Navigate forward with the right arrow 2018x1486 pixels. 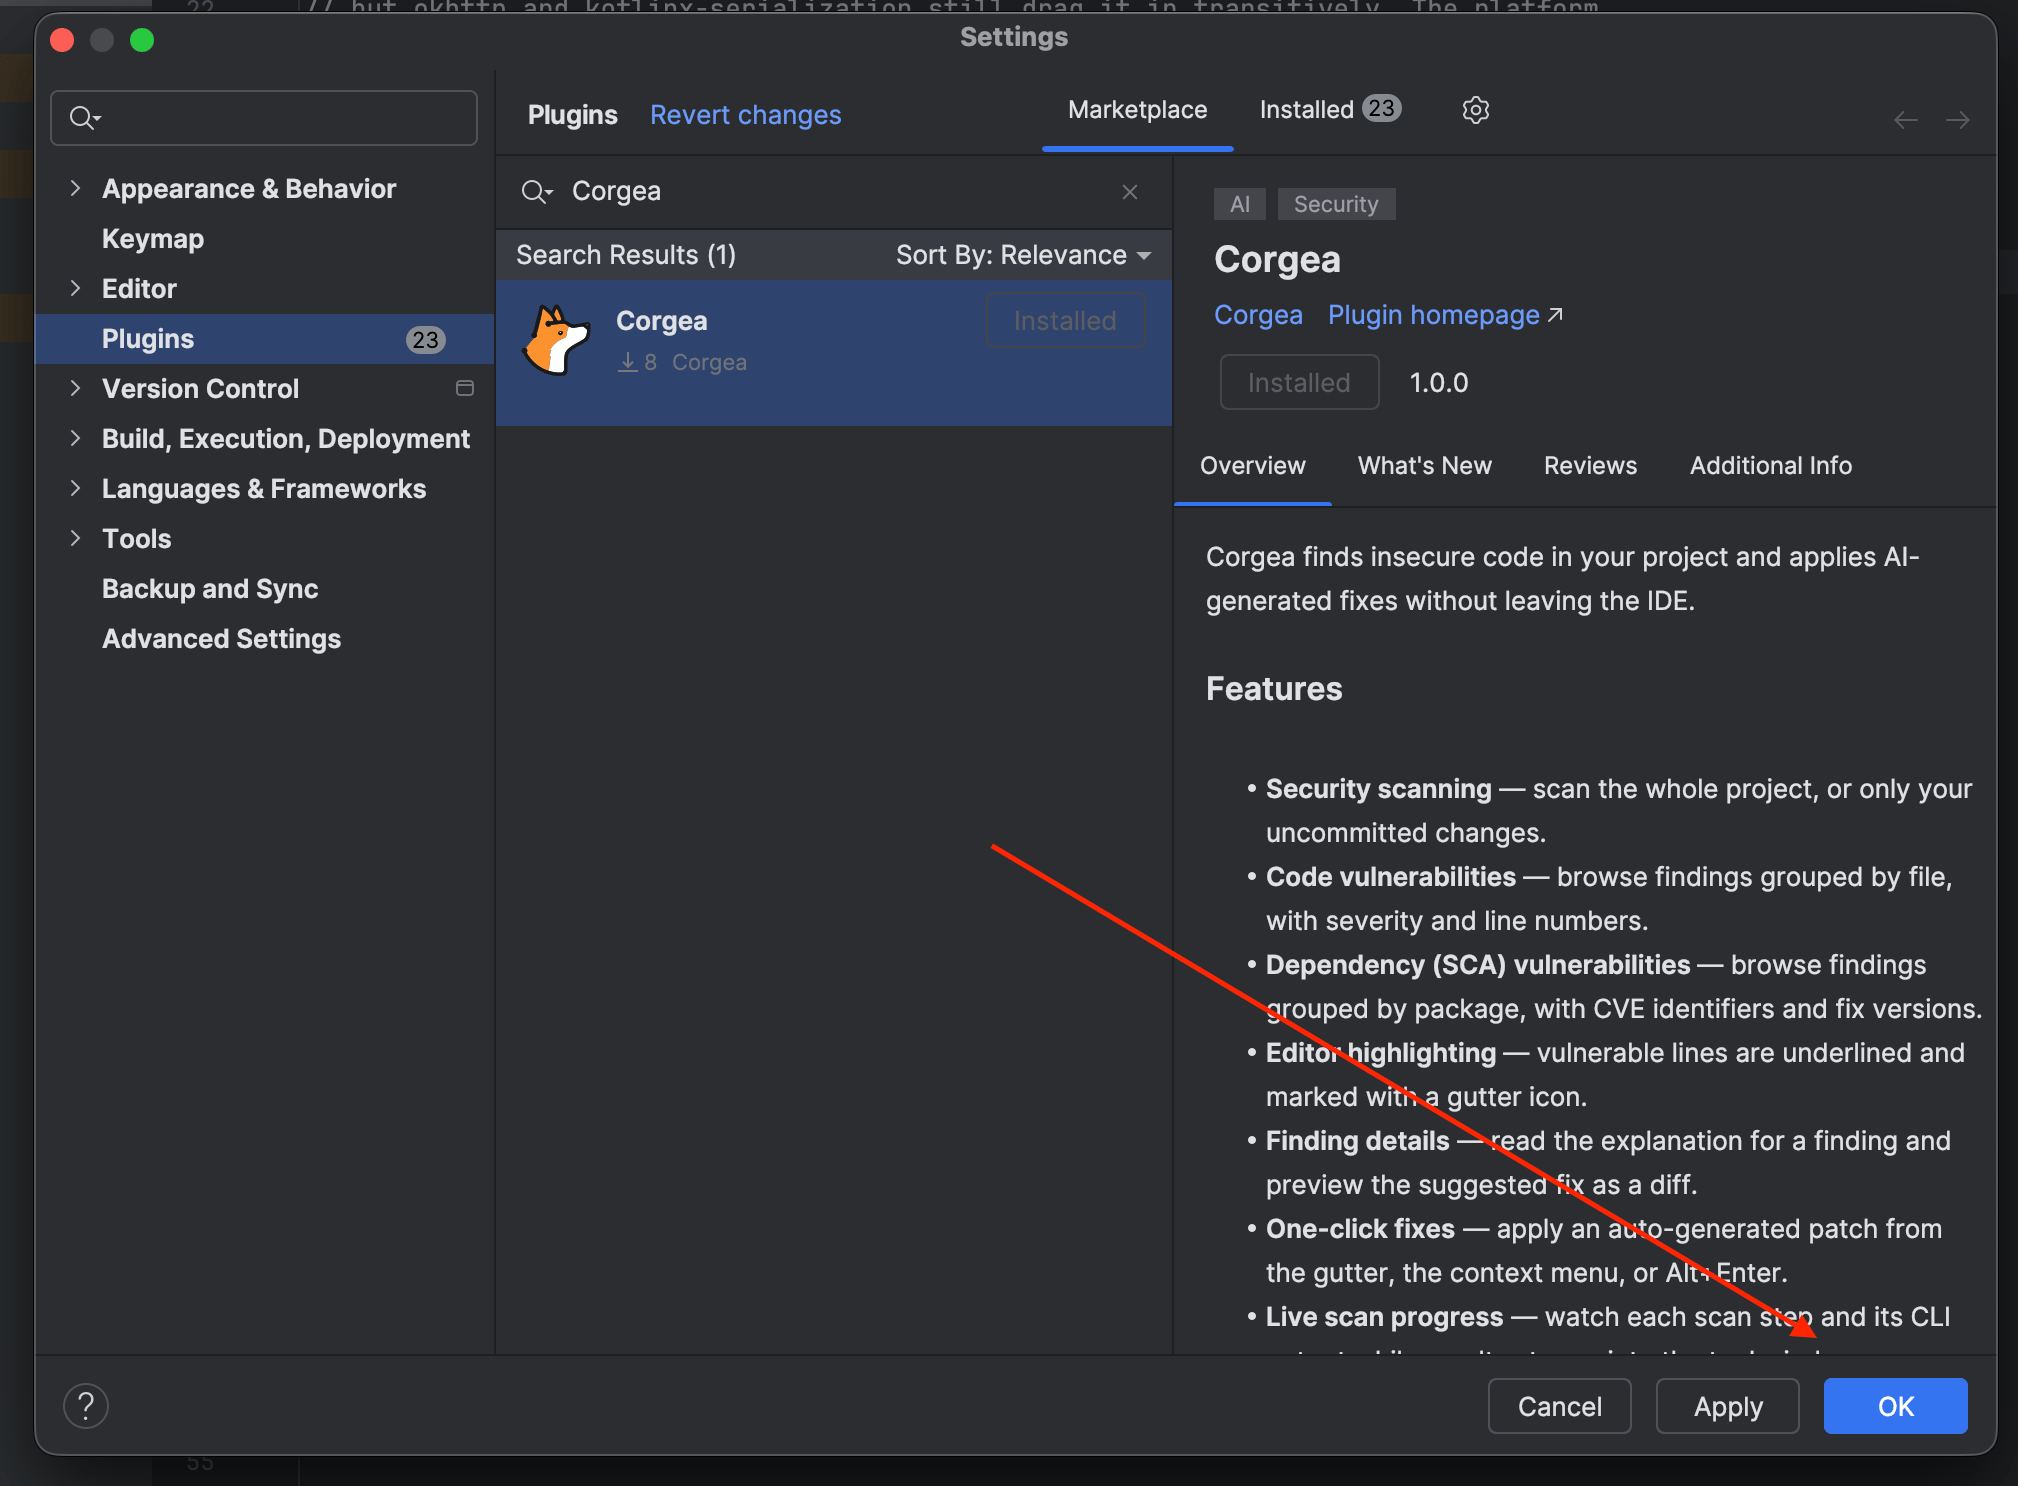pyautogui.click(x=1958, y=120)
